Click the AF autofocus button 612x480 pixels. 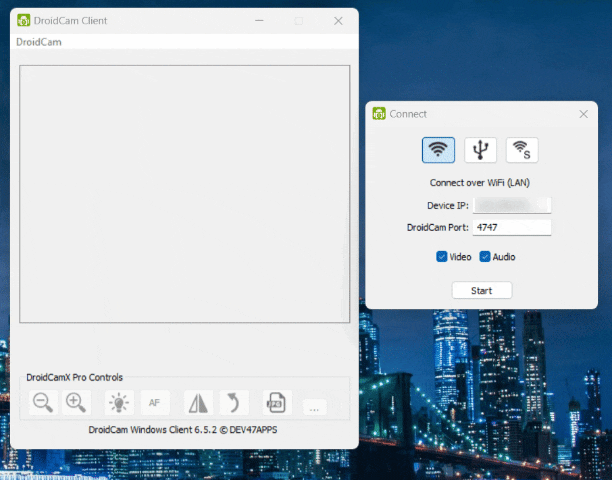coord(155,402)
